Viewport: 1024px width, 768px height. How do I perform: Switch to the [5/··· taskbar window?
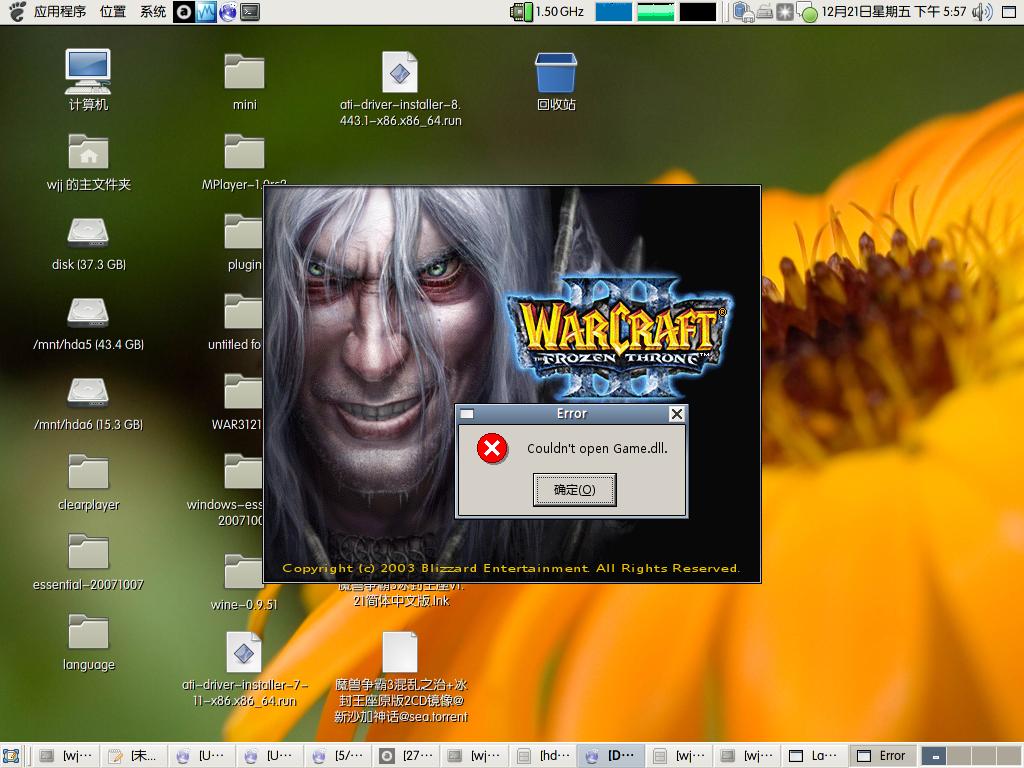pyautogui.click(x=337, y=756)
